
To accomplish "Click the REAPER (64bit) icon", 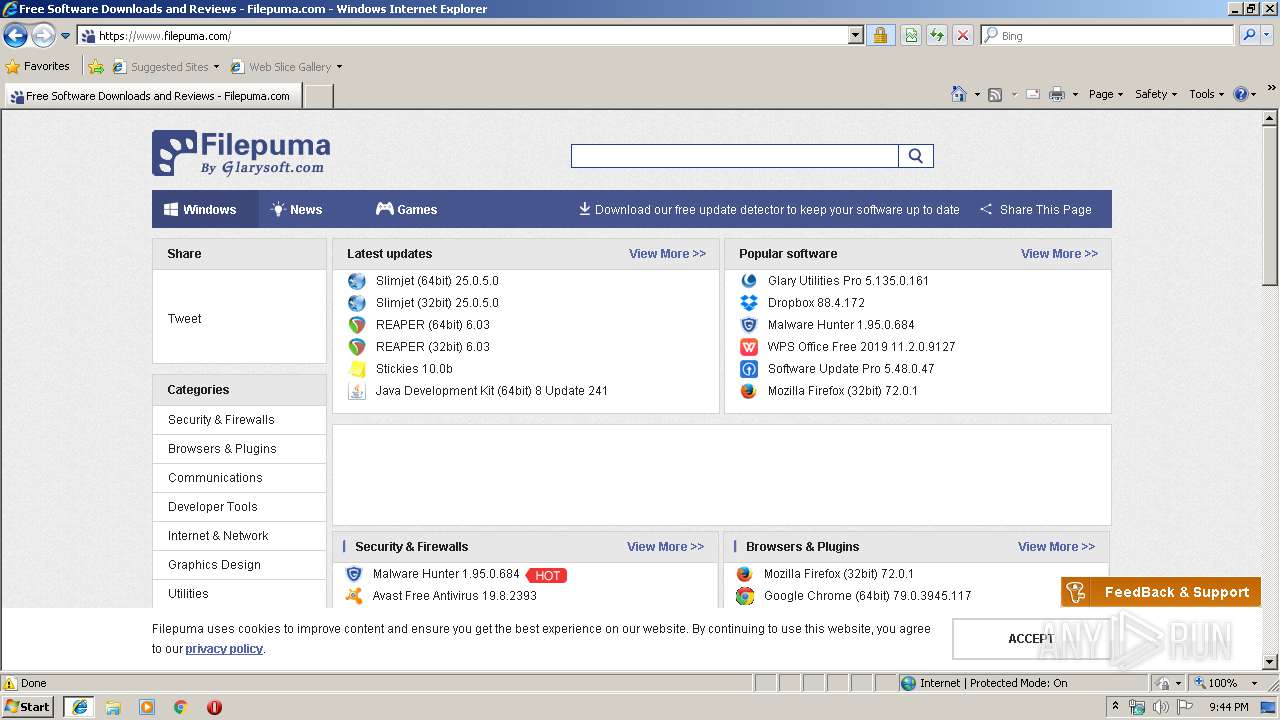I will pos(357,325).
